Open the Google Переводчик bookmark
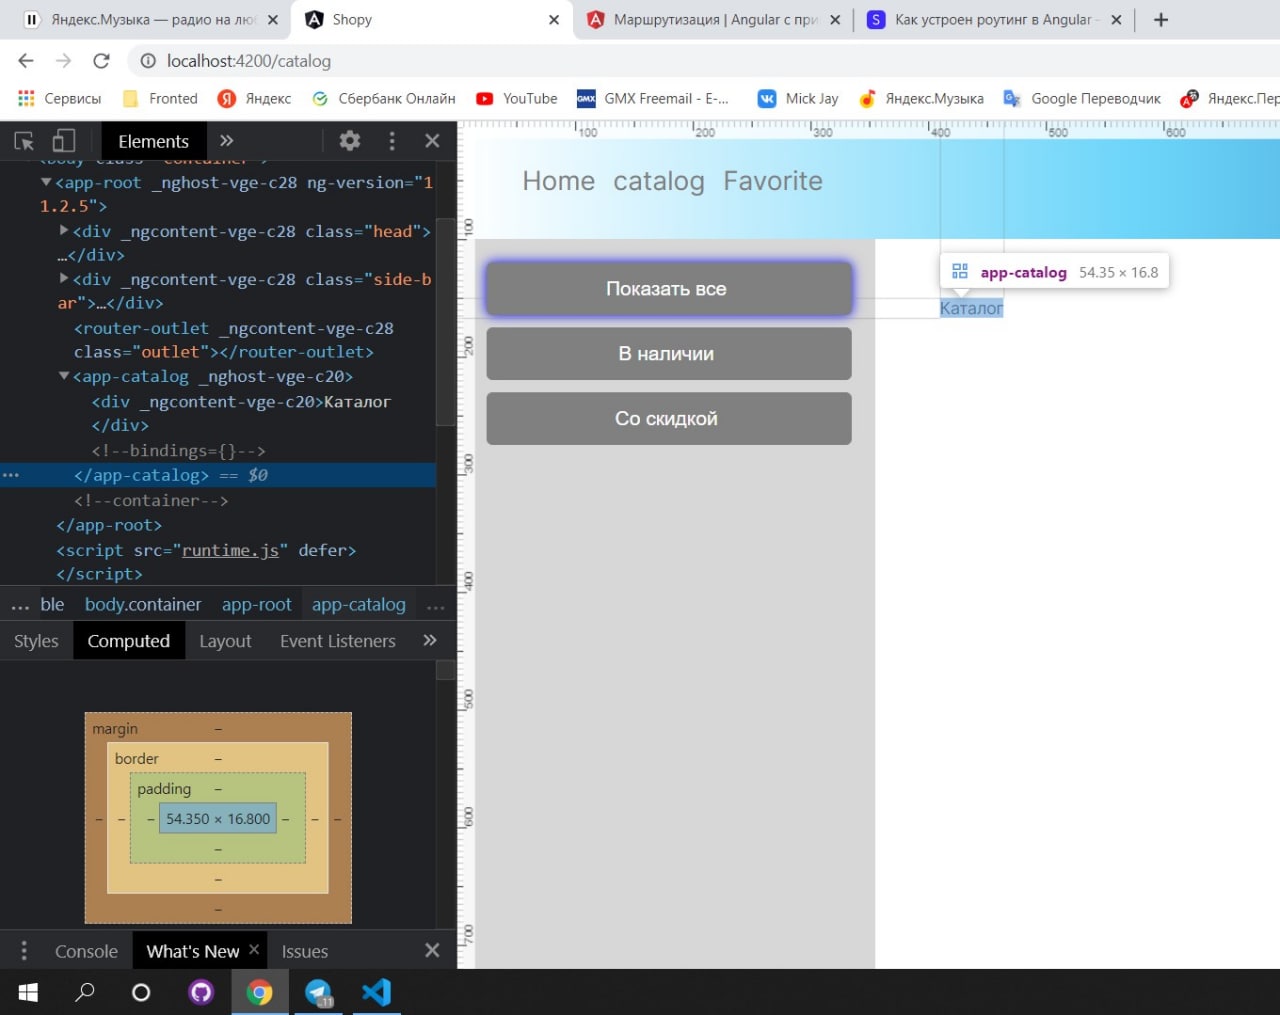Viewport: 1280px width, 1015px height. click(1083, 98)
